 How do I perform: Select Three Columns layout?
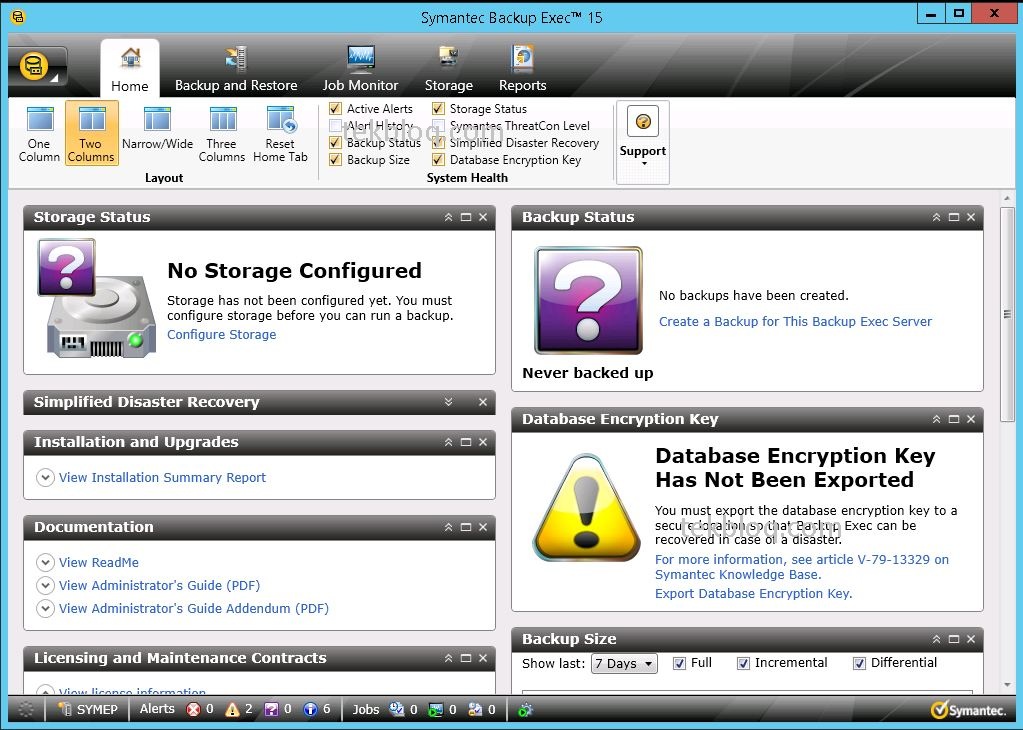(x=222, y=133)
